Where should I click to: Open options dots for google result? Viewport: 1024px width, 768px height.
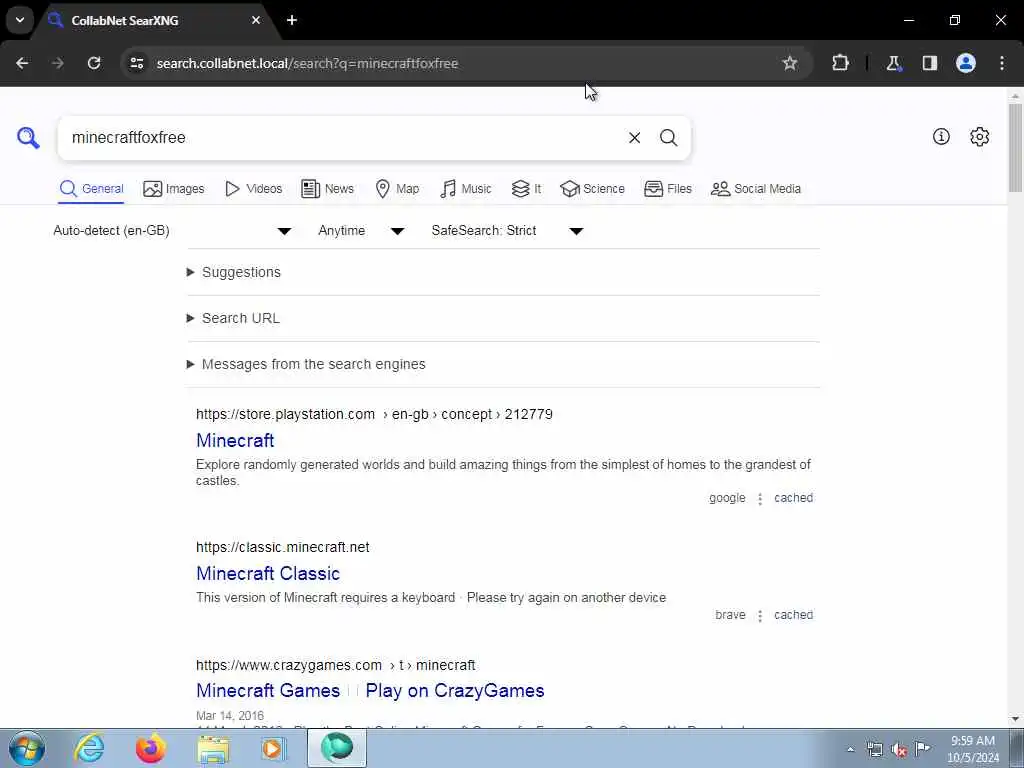(760, 499)
